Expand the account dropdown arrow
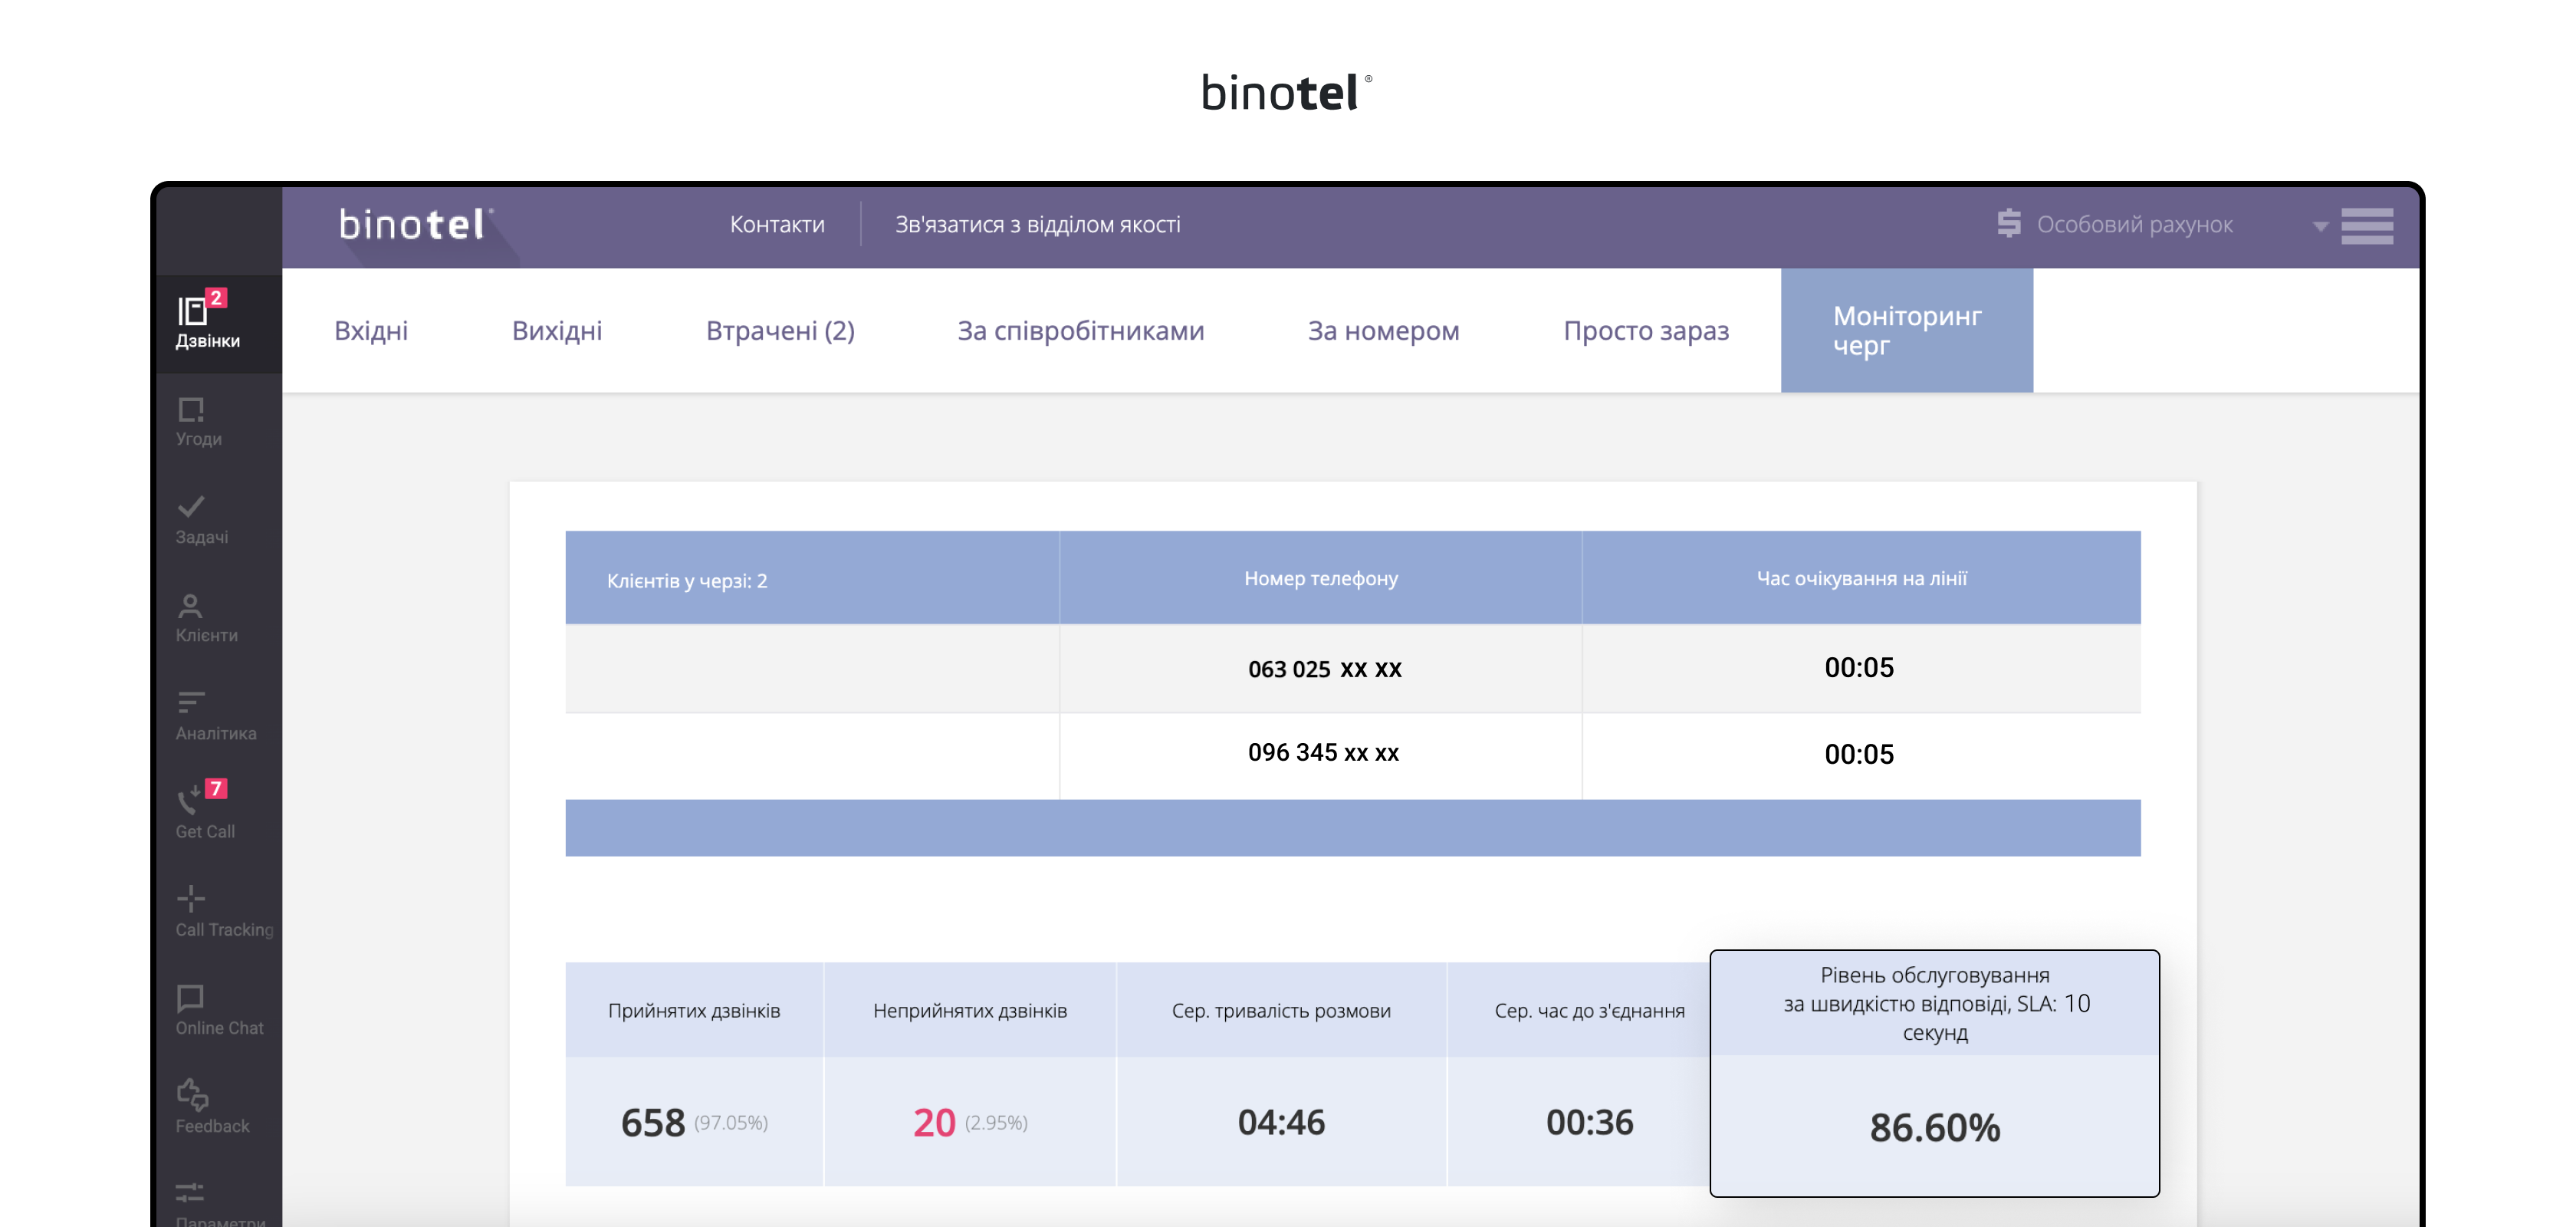 pyautogui.click(x=2320, y=227)
